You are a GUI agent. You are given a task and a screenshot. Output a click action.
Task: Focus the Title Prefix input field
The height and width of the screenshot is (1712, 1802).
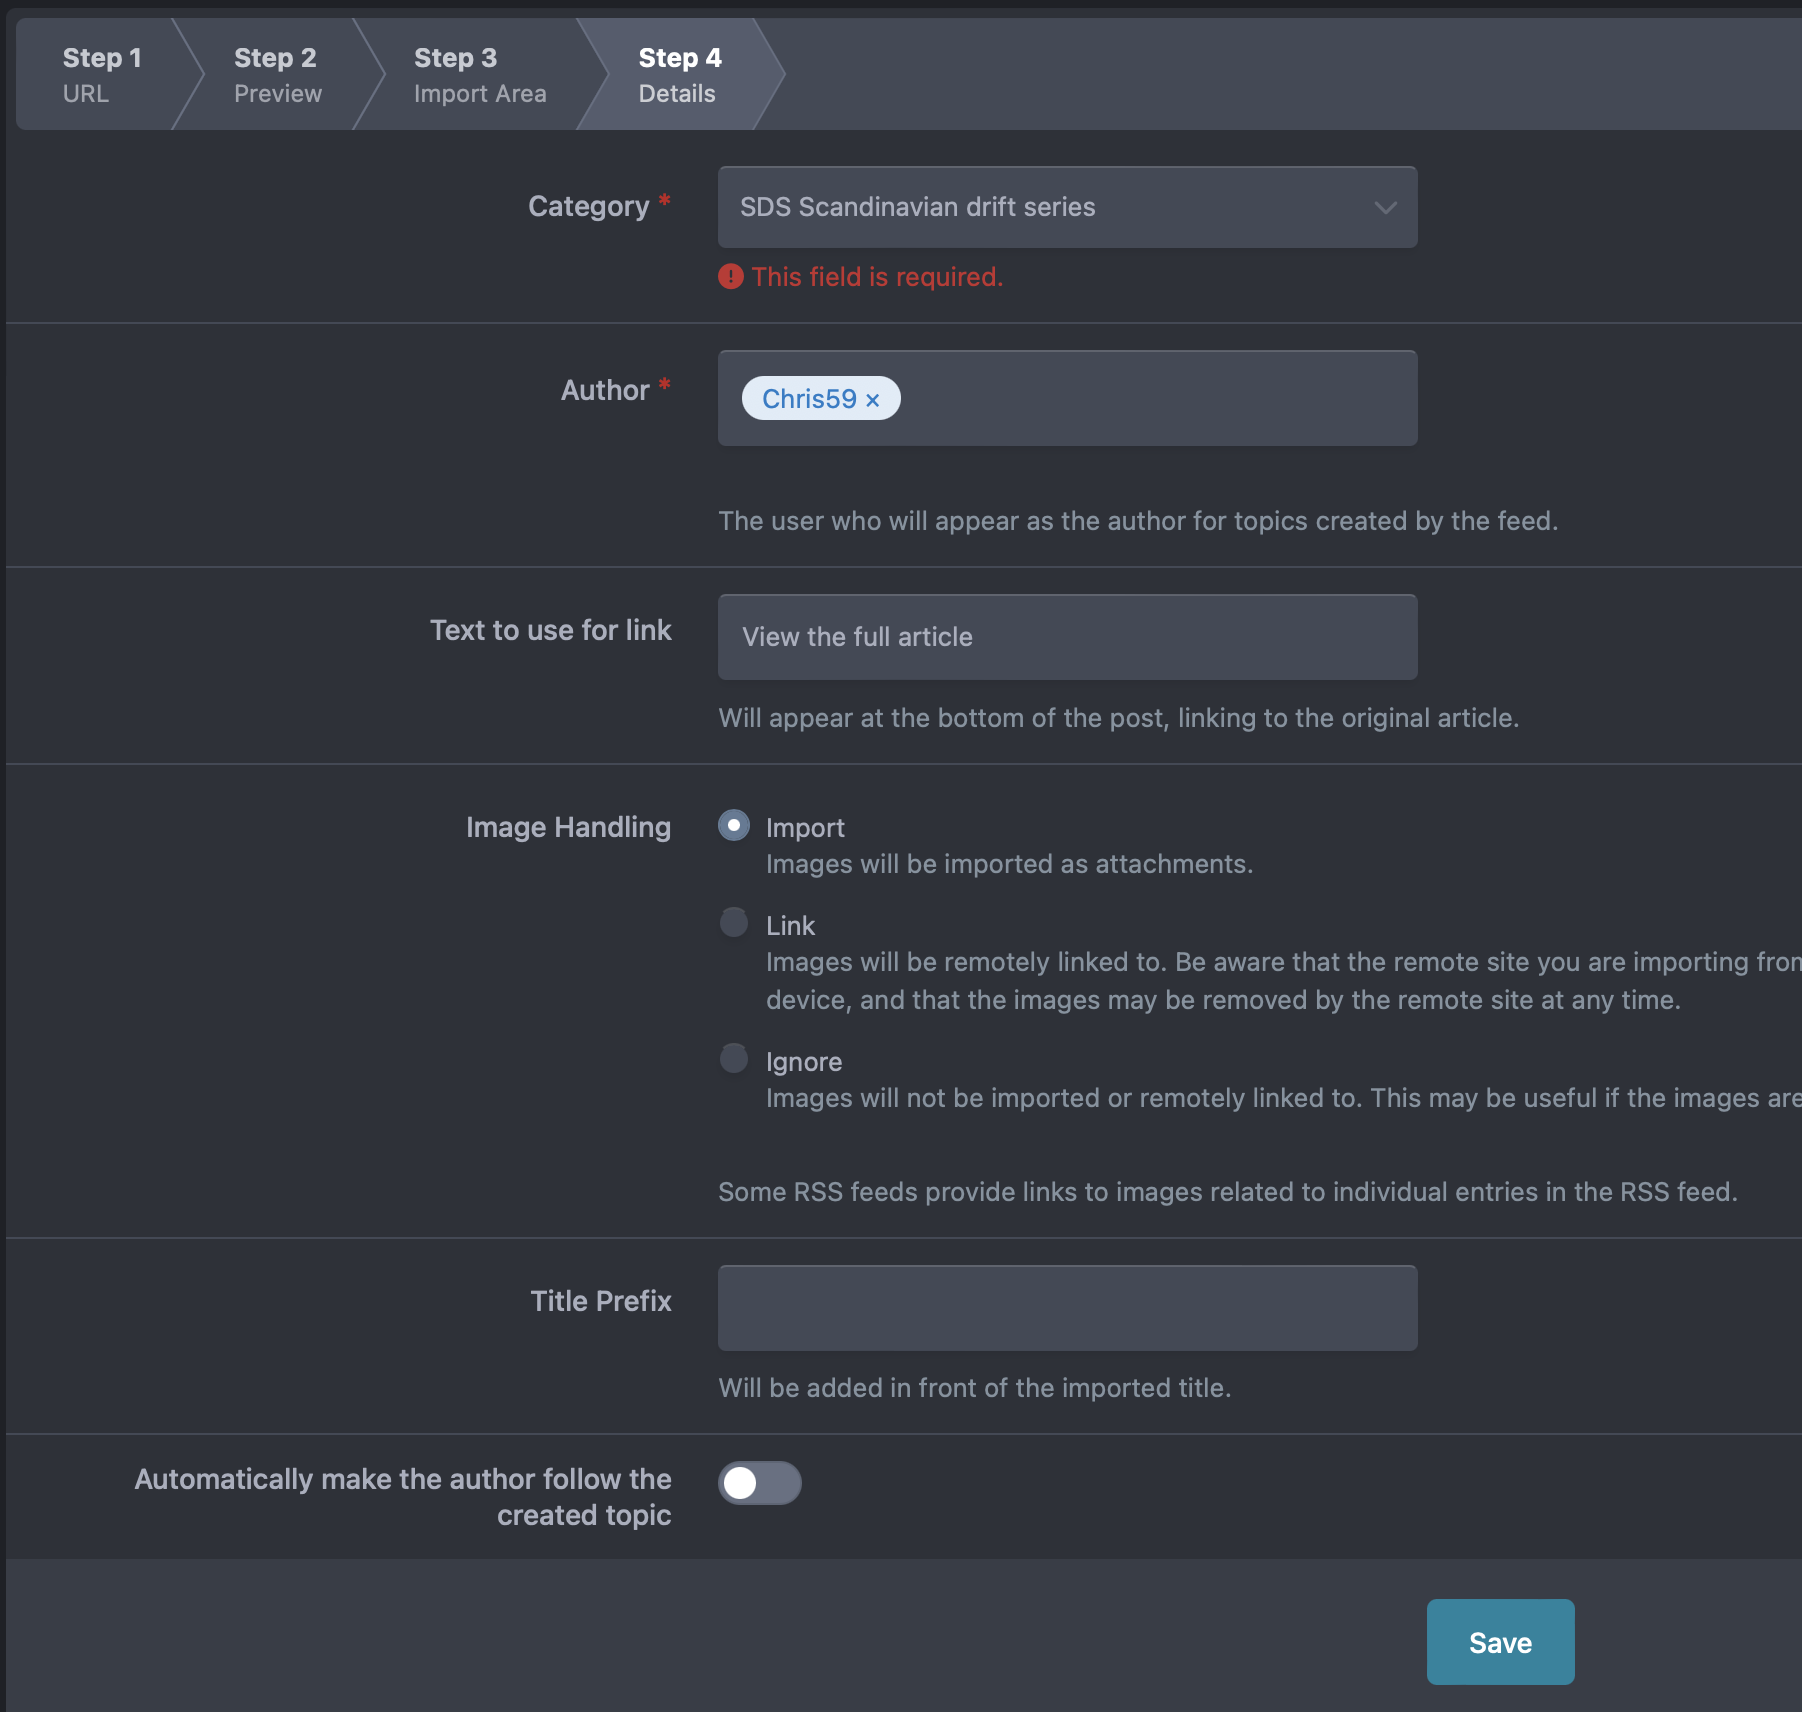(1067, 1308)
